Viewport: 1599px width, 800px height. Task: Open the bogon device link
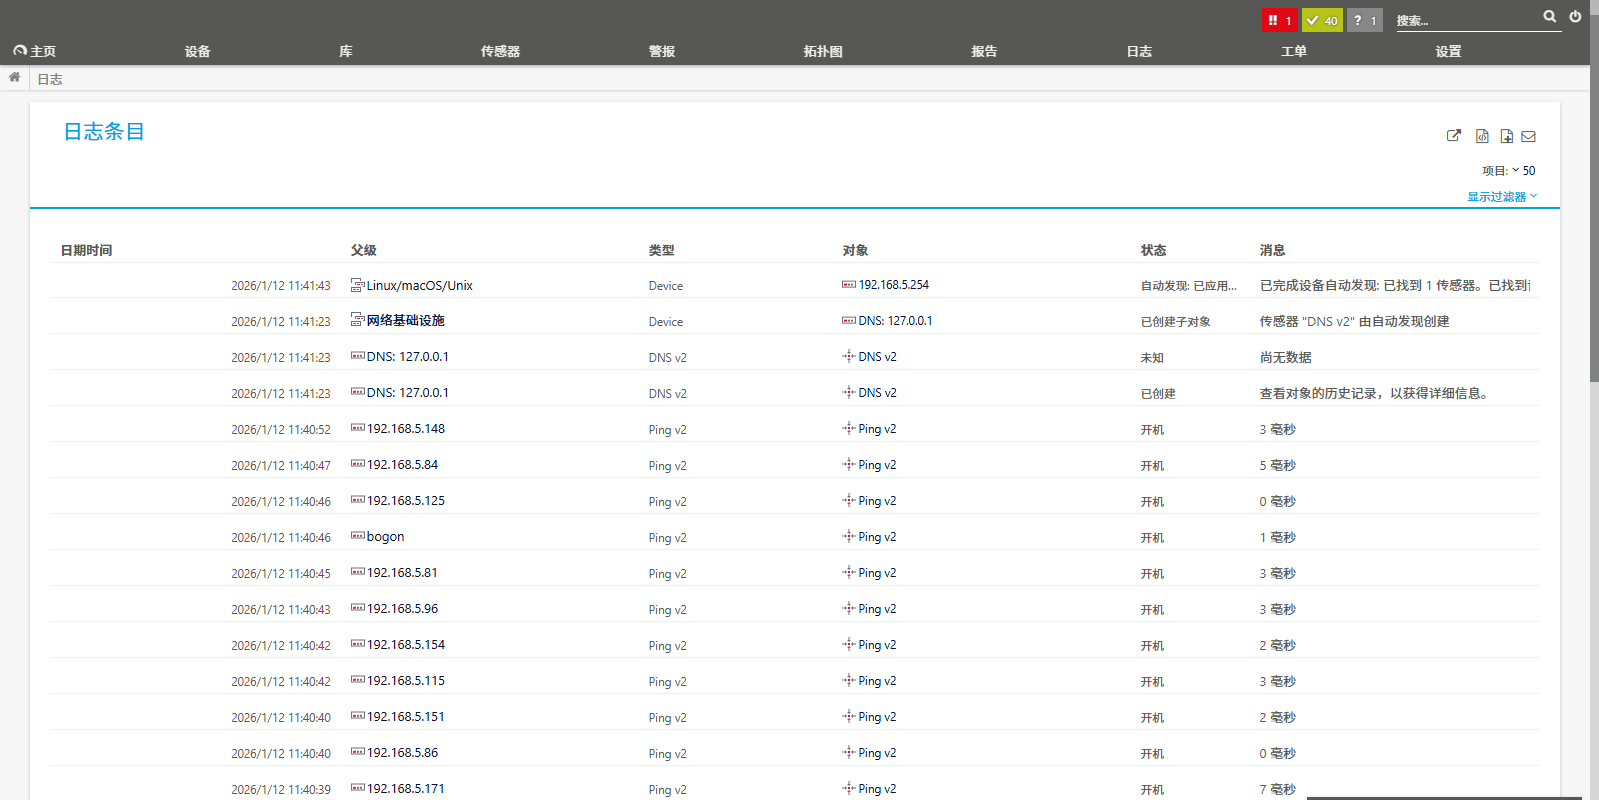[x=385, y=537]
